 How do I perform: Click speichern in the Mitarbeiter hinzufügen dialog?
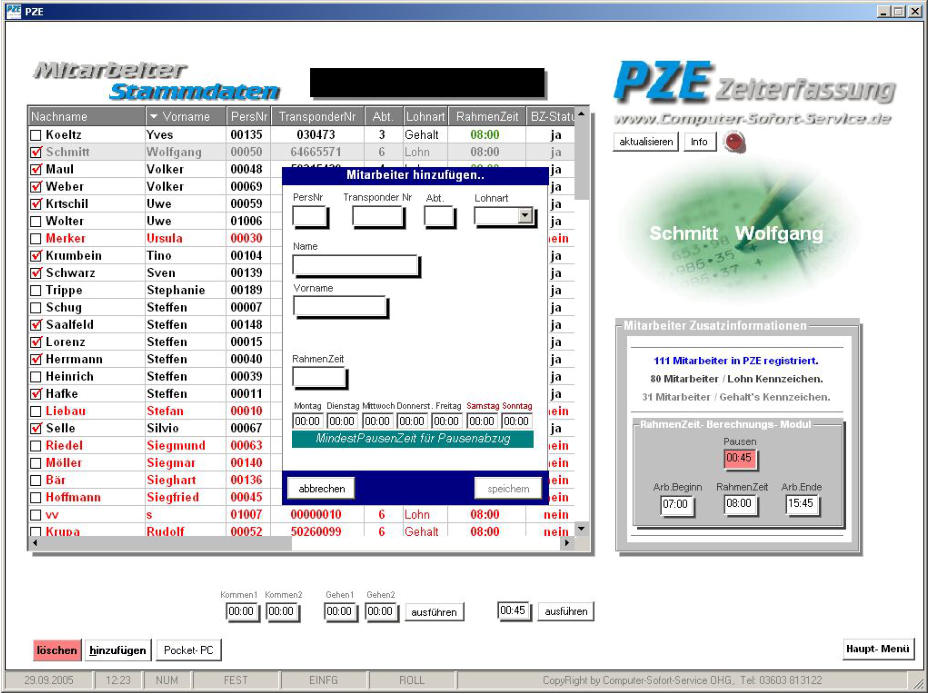click(508, 488)
